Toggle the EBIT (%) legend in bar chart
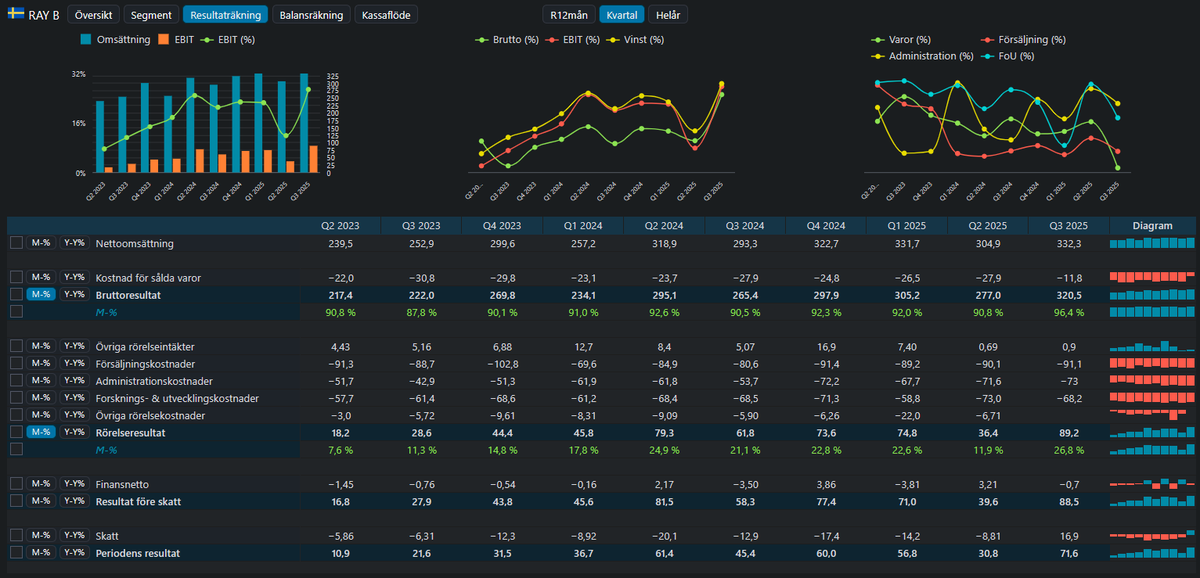 (x=228, y=40)
